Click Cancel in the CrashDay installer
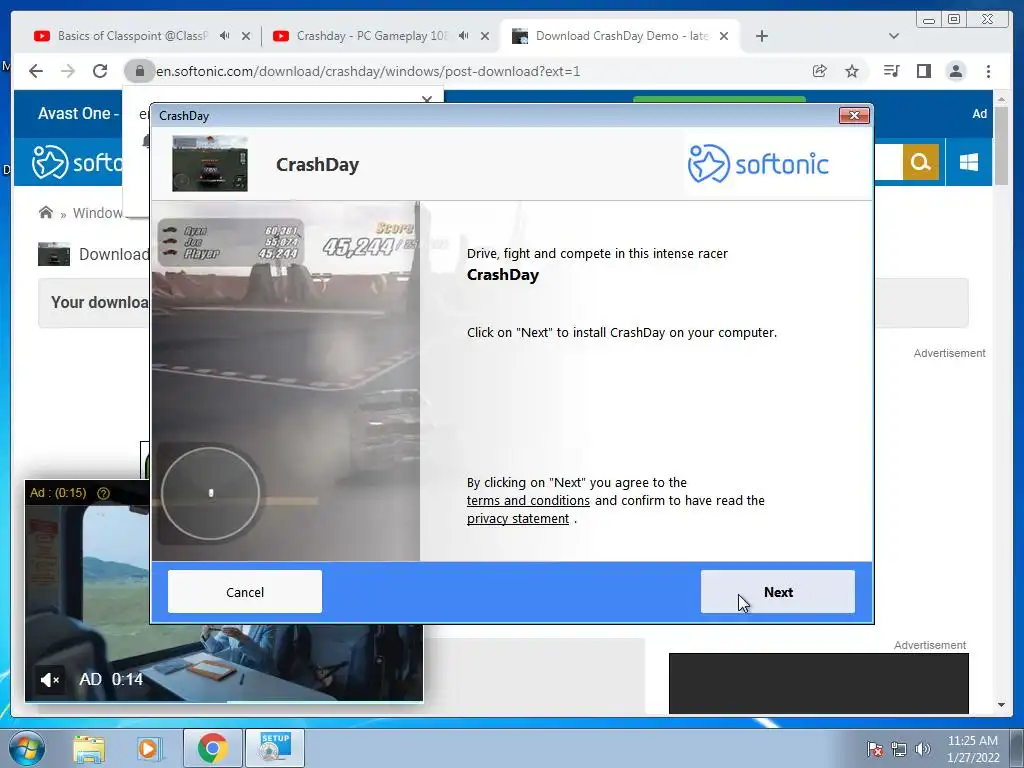This screenshot has height=768, width=1024. (x=245, y=592)
